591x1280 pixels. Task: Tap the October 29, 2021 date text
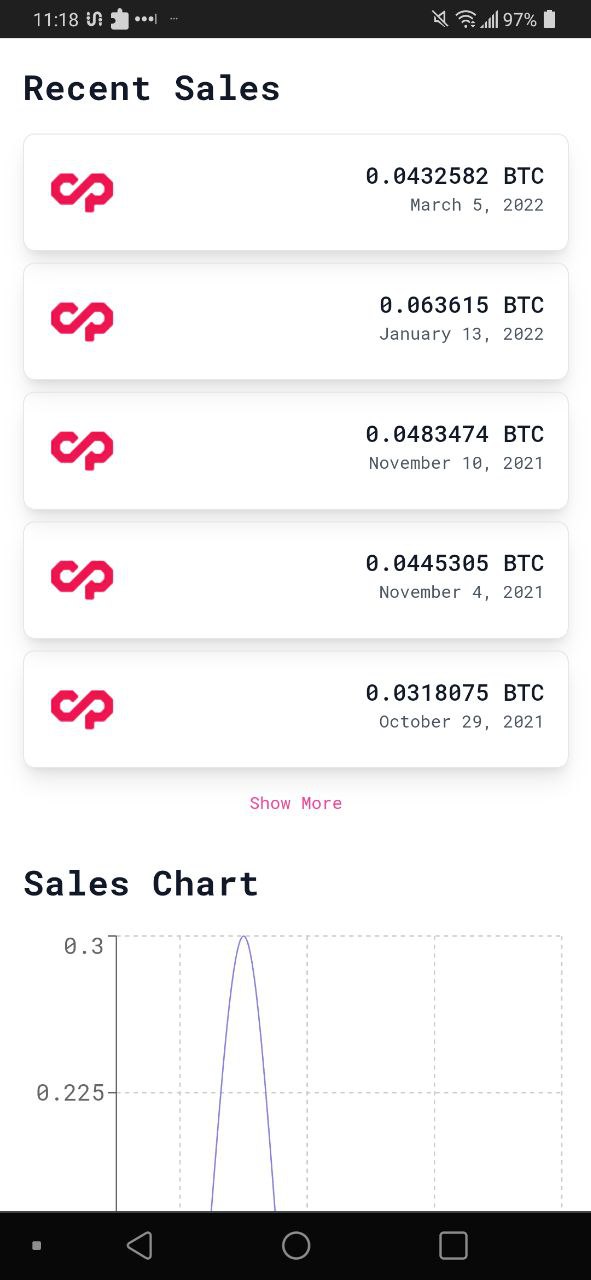tap(461, 721)
